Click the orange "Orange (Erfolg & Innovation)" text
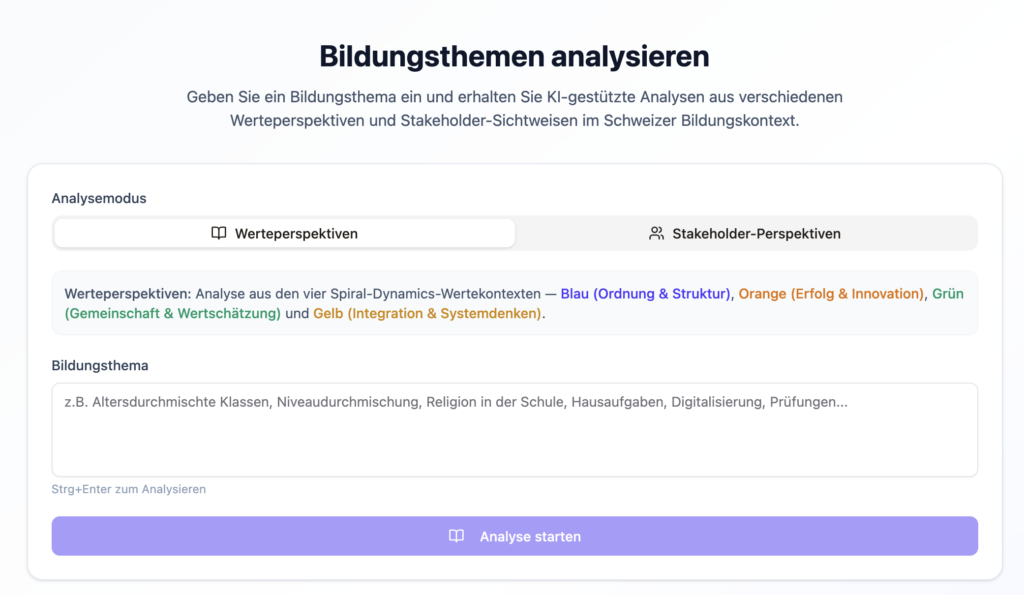Image resolution: width=1024 pixels, height=595 pixels. tap(831, 293)
